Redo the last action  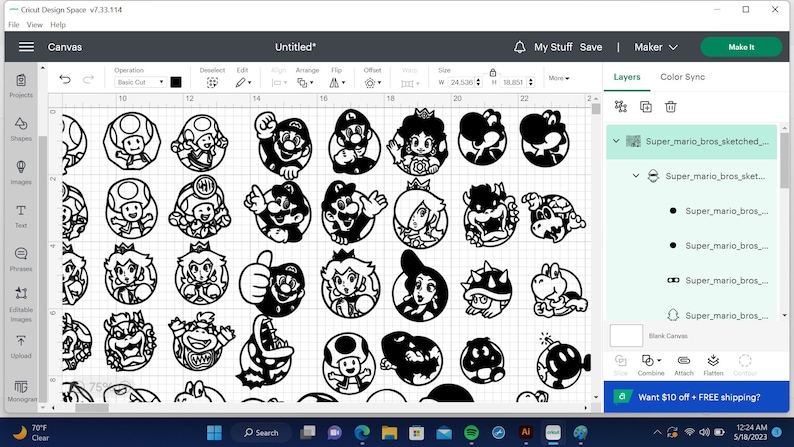[x=88, y=79]
